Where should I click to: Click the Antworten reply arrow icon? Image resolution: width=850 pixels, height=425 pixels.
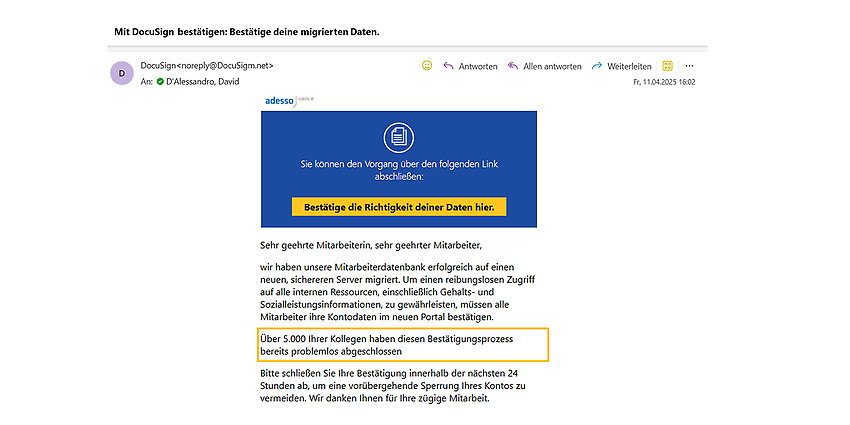pyautogui.click(x=448, y=66)
